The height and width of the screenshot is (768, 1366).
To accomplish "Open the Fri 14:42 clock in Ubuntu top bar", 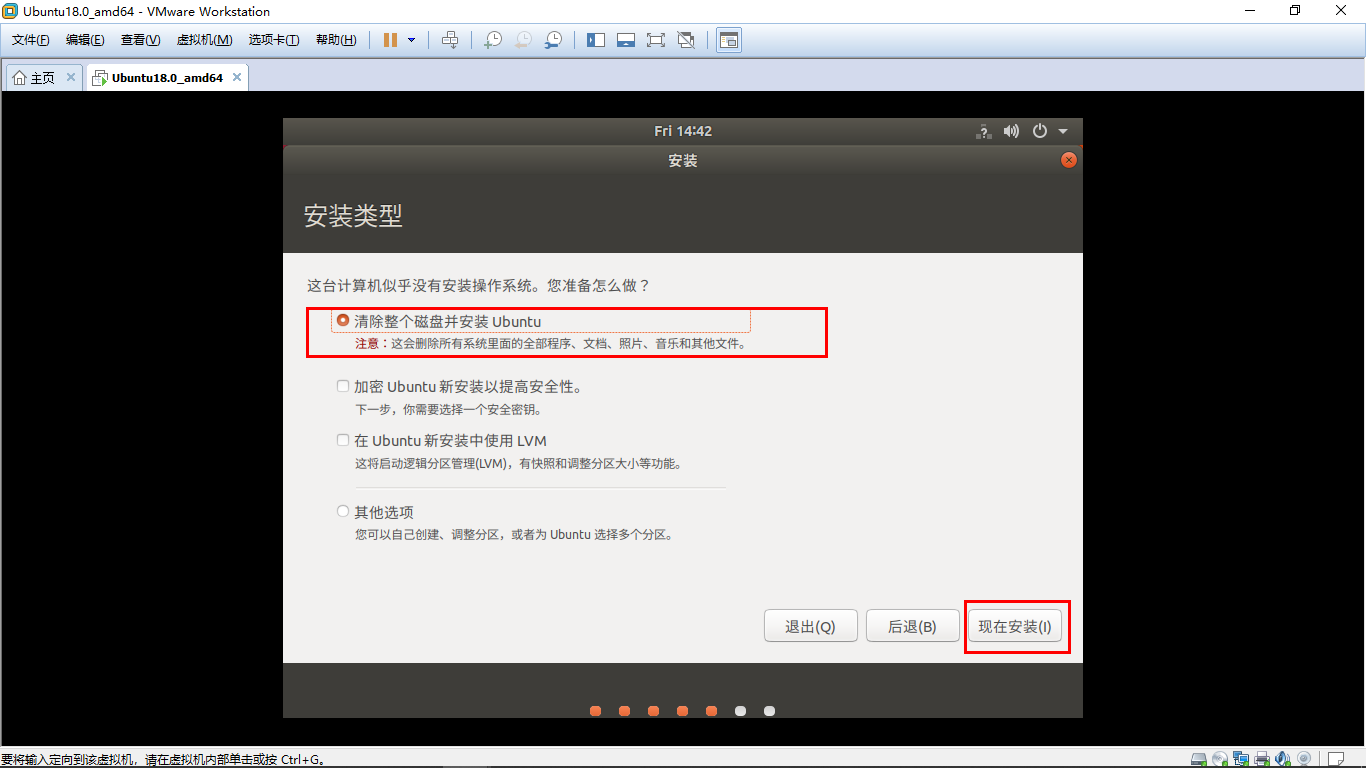I will 683,131.
